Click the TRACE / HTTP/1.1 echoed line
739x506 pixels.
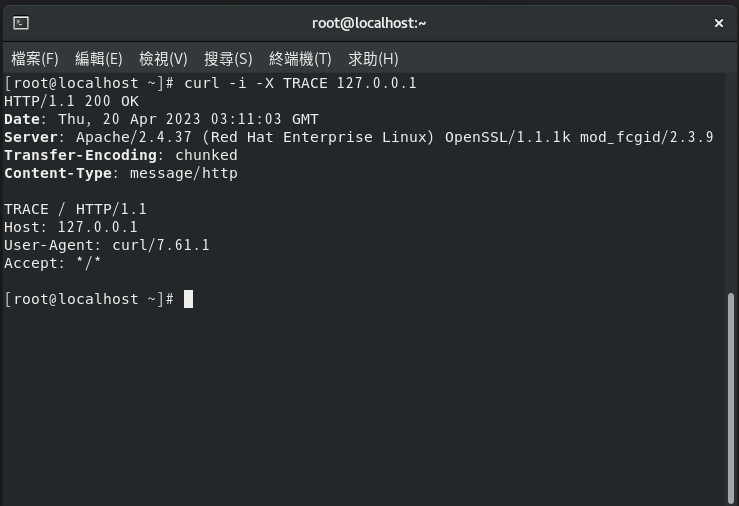[75, 209]
